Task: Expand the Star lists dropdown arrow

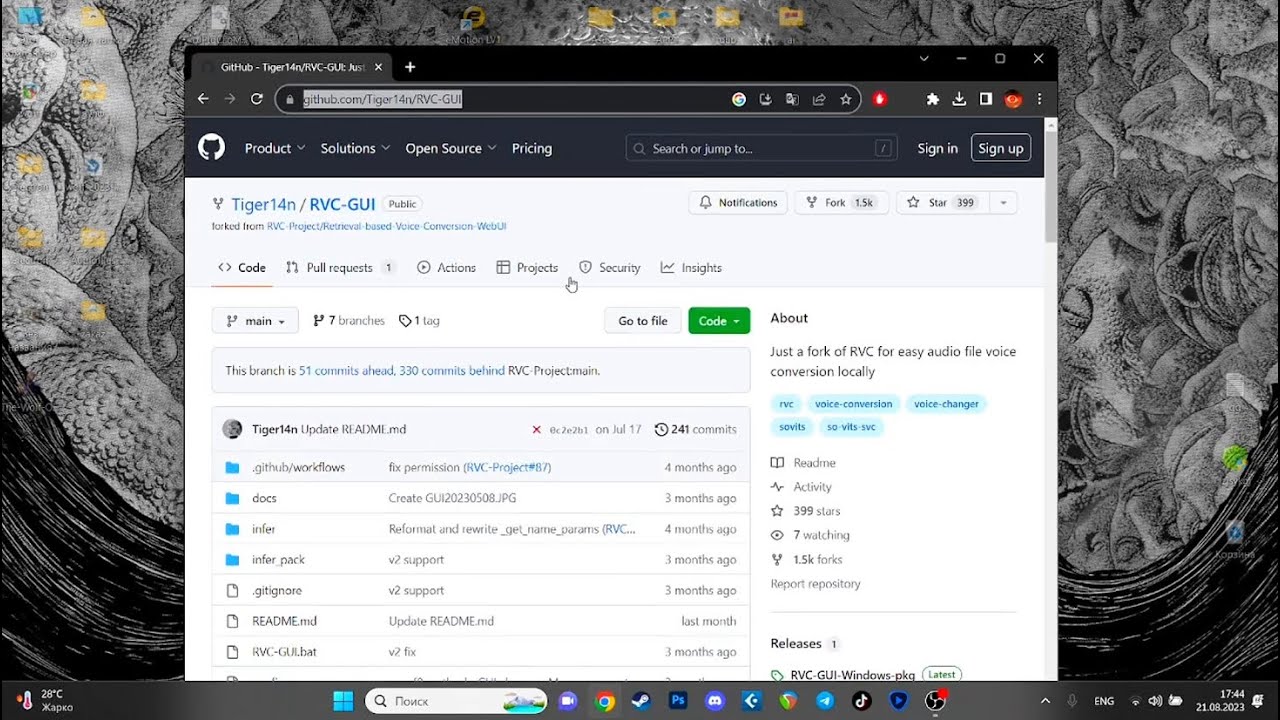Action: tap(1003, 202)
